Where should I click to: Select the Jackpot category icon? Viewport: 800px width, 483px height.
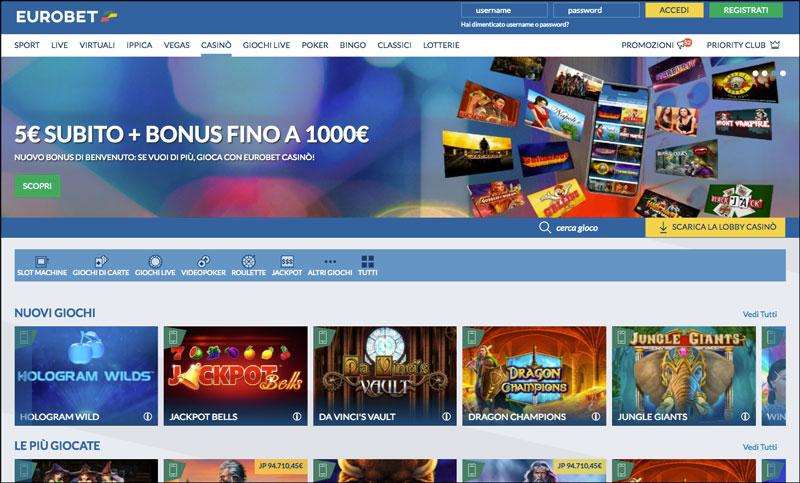pyautogui.click(x=287, y=262)
